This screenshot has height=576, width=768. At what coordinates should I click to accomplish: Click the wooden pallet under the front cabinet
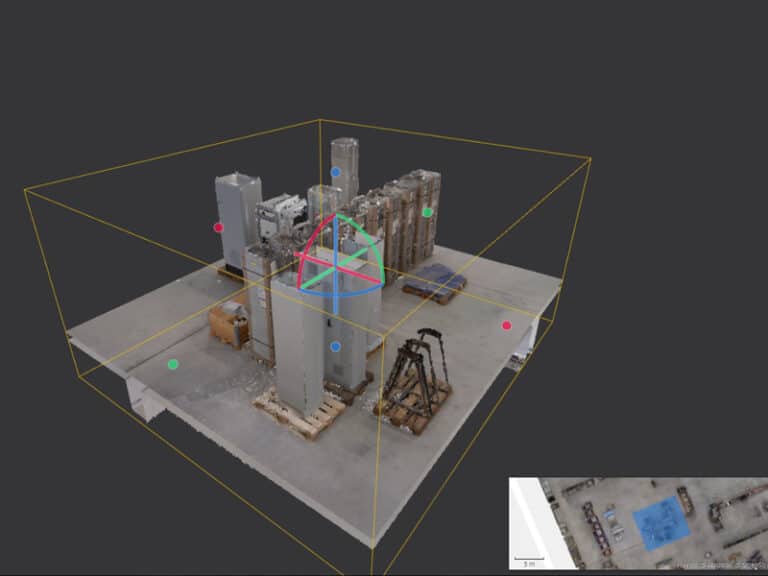tap(298, 417)
